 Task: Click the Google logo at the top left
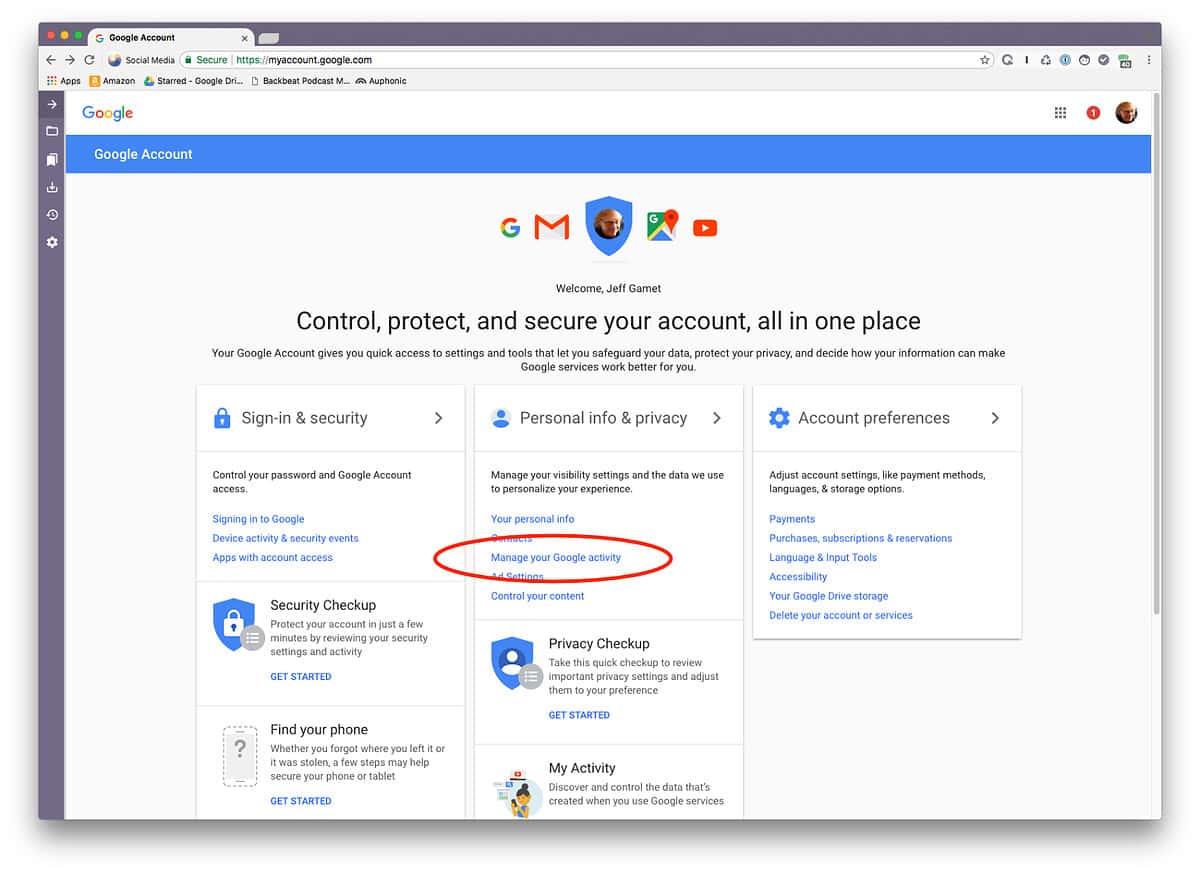pyautogui.click(x=108, y=114)
